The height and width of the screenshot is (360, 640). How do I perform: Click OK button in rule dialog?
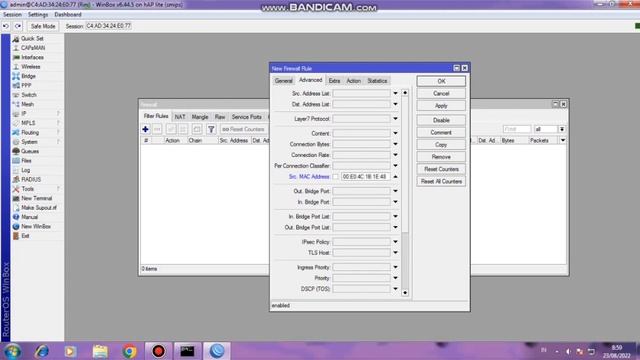click(x=441, y=81)
